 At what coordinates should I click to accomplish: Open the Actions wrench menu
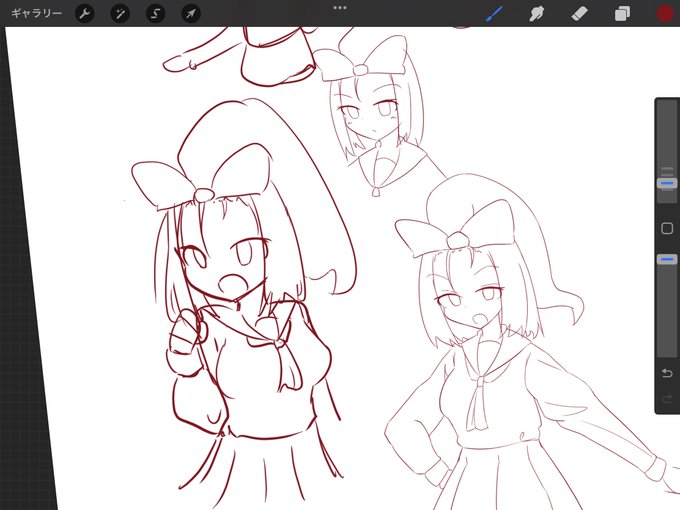(x=85, y=13)
